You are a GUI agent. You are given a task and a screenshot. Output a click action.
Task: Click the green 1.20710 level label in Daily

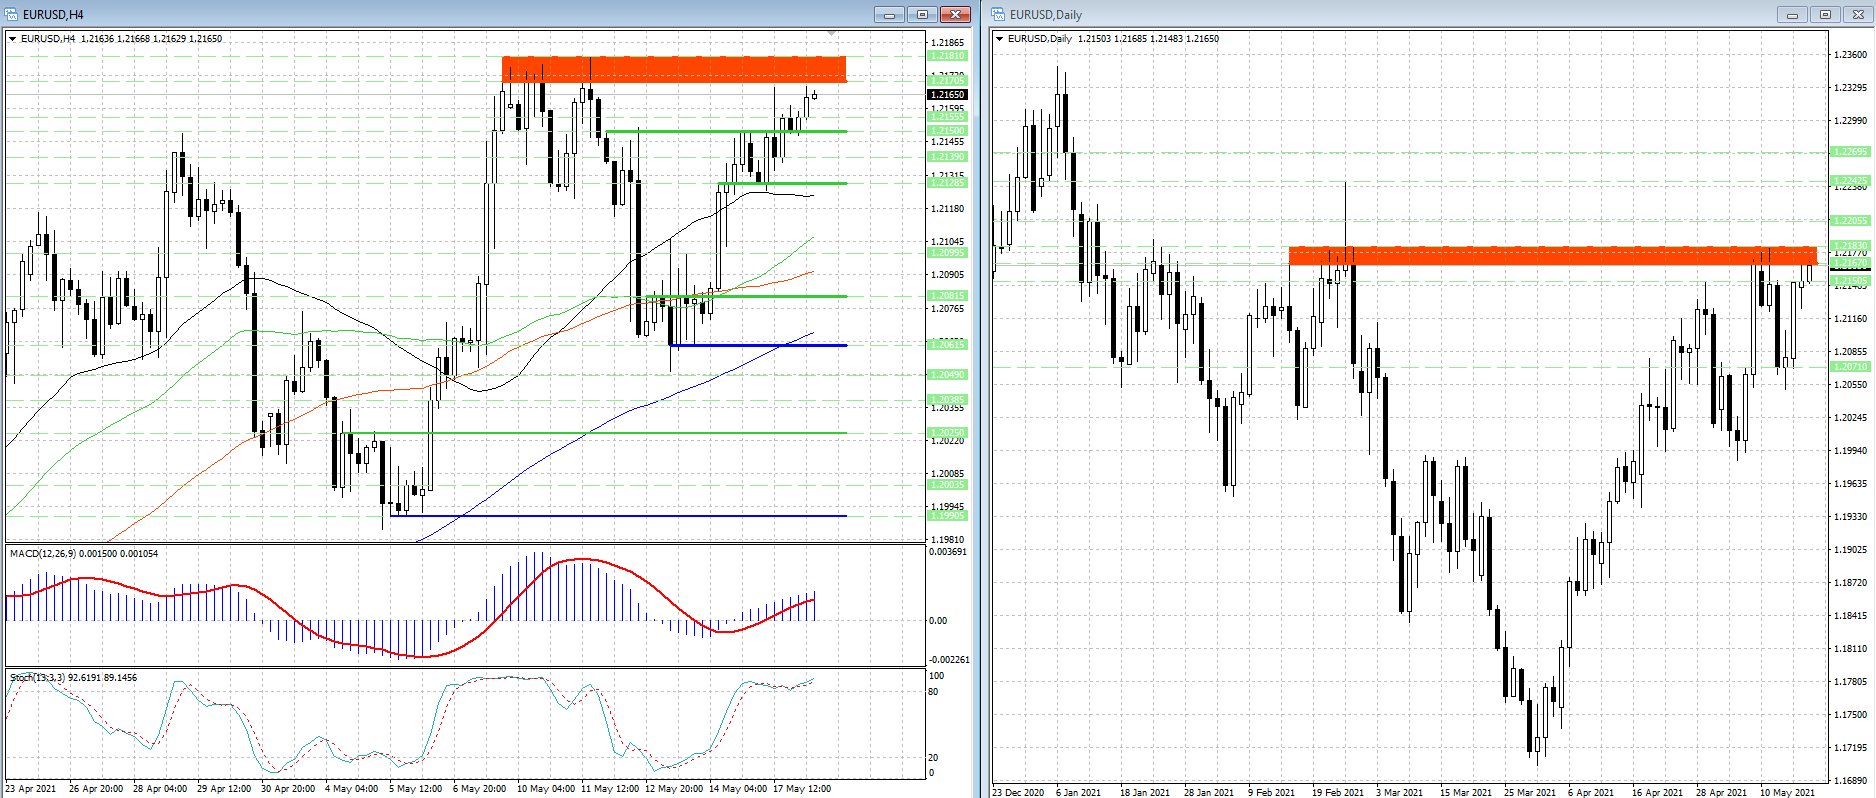pyautogui.click(x=1850, y=367)
